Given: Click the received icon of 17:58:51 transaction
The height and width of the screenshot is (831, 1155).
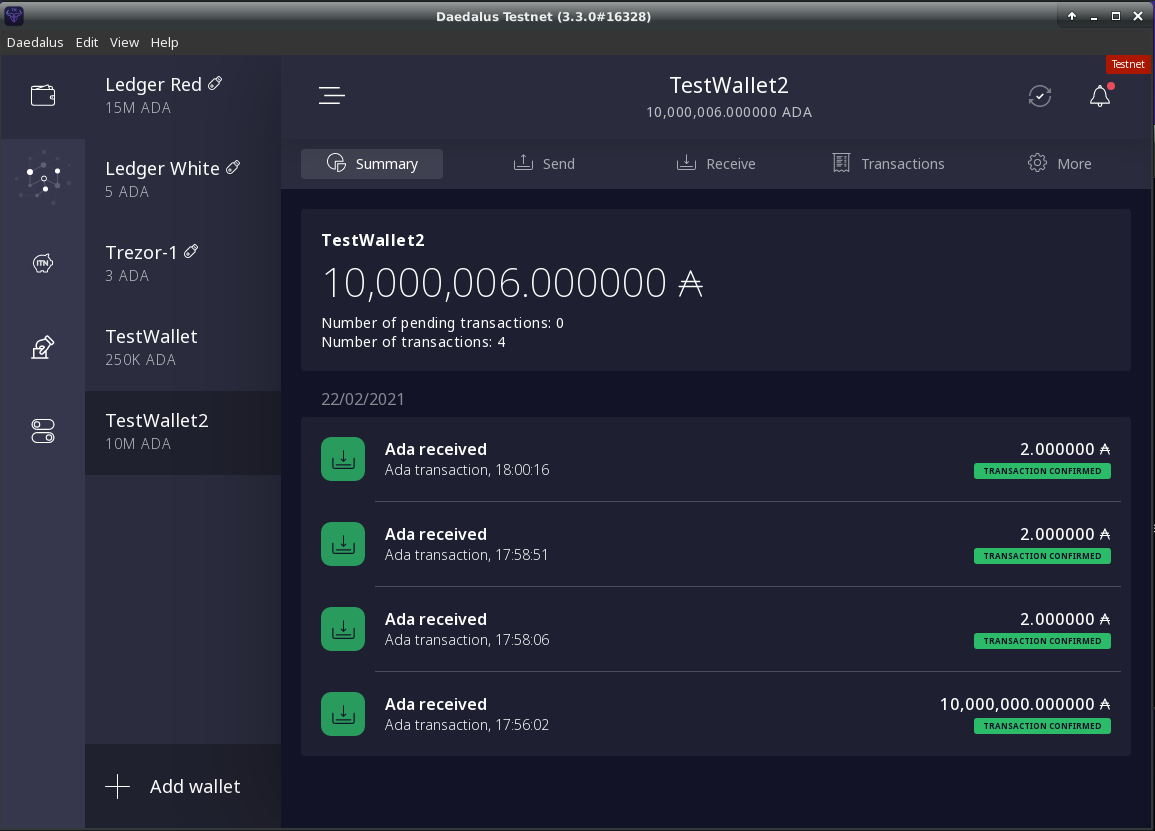Looking at the screenshot, I should tap(343, 544).
